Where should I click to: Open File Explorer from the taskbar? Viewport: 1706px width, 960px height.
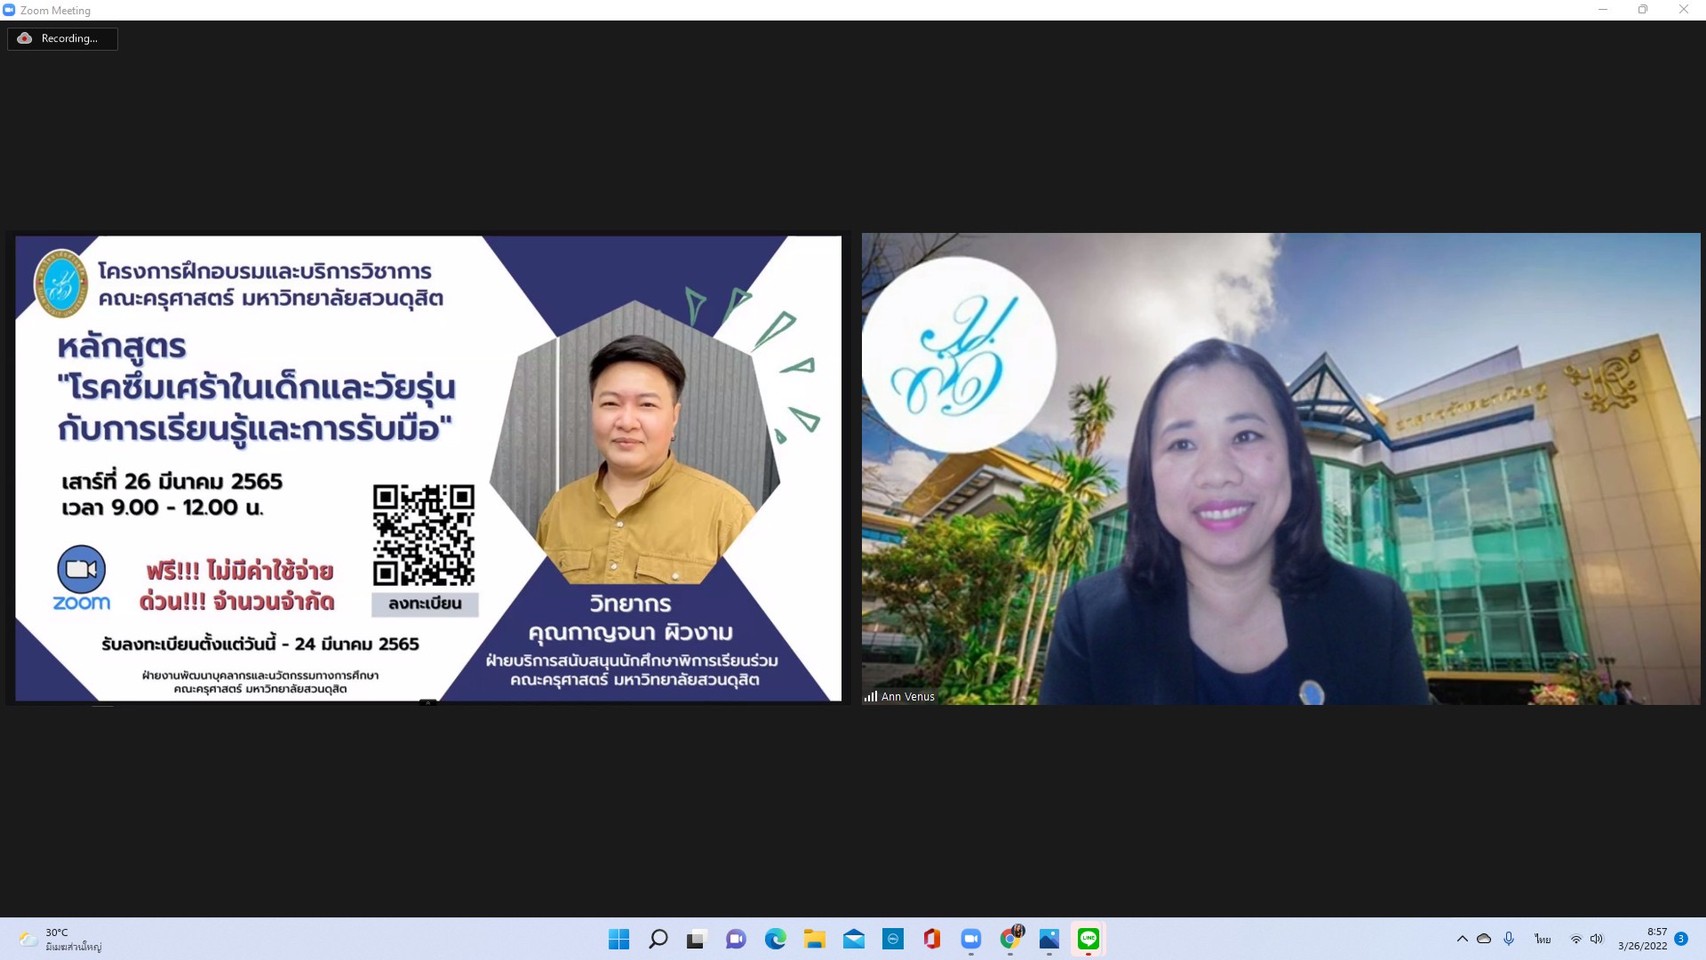coord(814,939)
